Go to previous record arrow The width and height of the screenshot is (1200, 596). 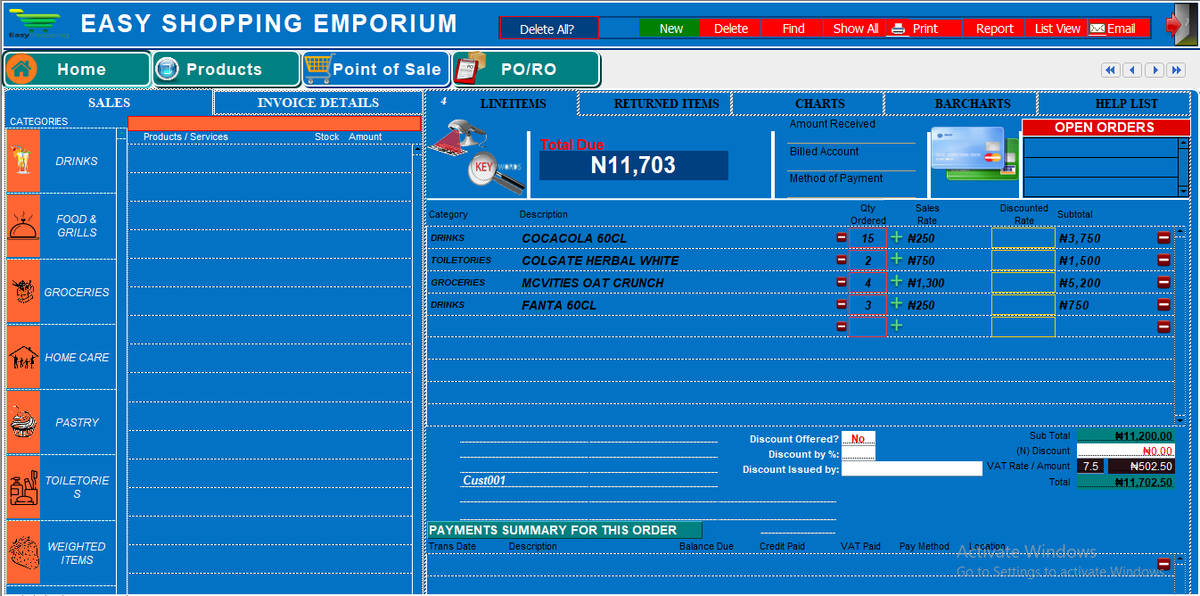pyautogui.click(x=1132, y=70)
